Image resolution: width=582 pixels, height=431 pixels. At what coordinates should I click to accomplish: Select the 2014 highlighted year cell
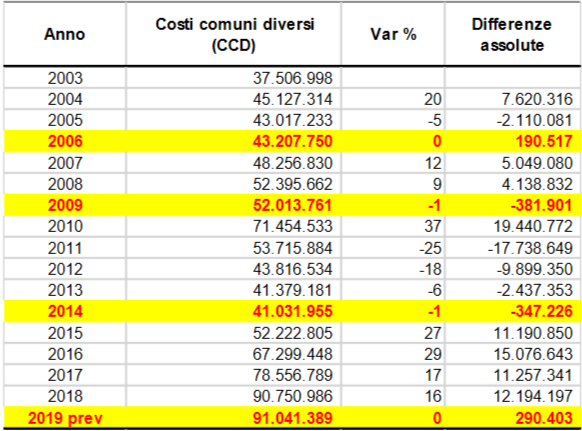click(65, 311)
